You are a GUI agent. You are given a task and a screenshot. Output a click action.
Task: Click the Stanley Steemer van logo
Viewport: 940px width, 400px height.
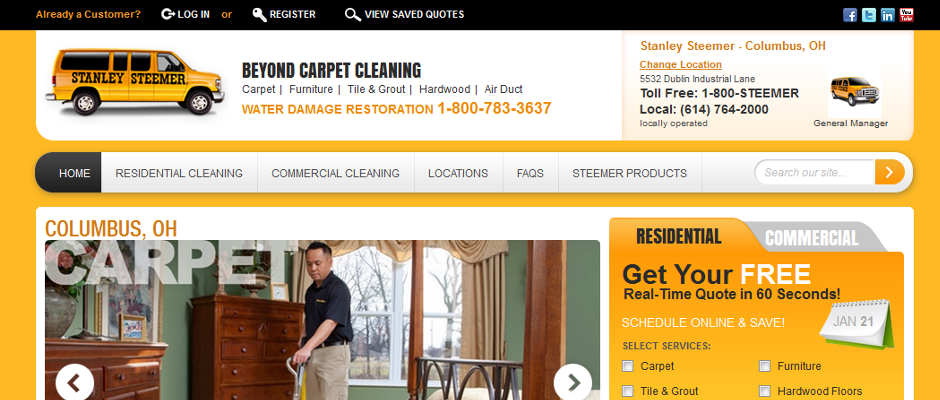pos(135,82)
